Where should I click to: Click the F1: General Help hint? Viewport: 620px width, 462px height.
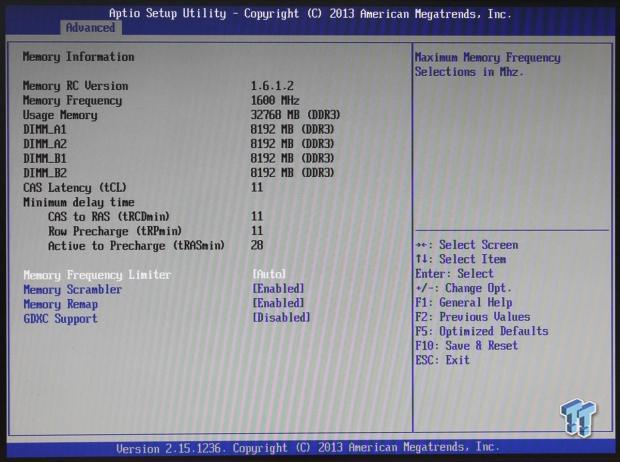click(x=464, y=303)
